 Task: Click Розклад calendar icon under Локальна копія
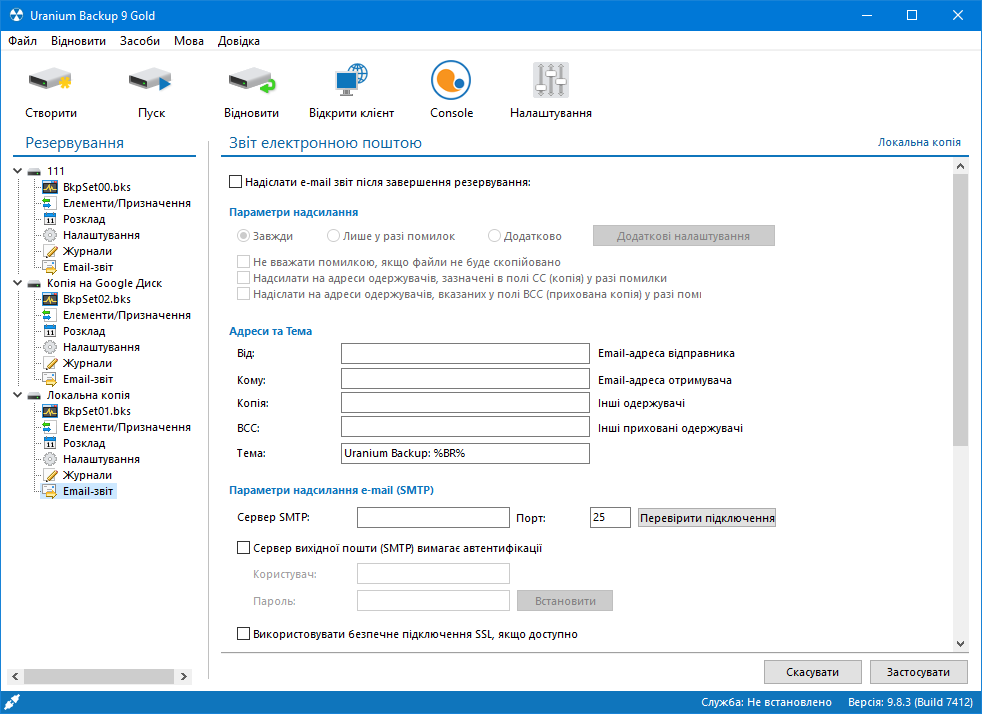click(49, 443)
